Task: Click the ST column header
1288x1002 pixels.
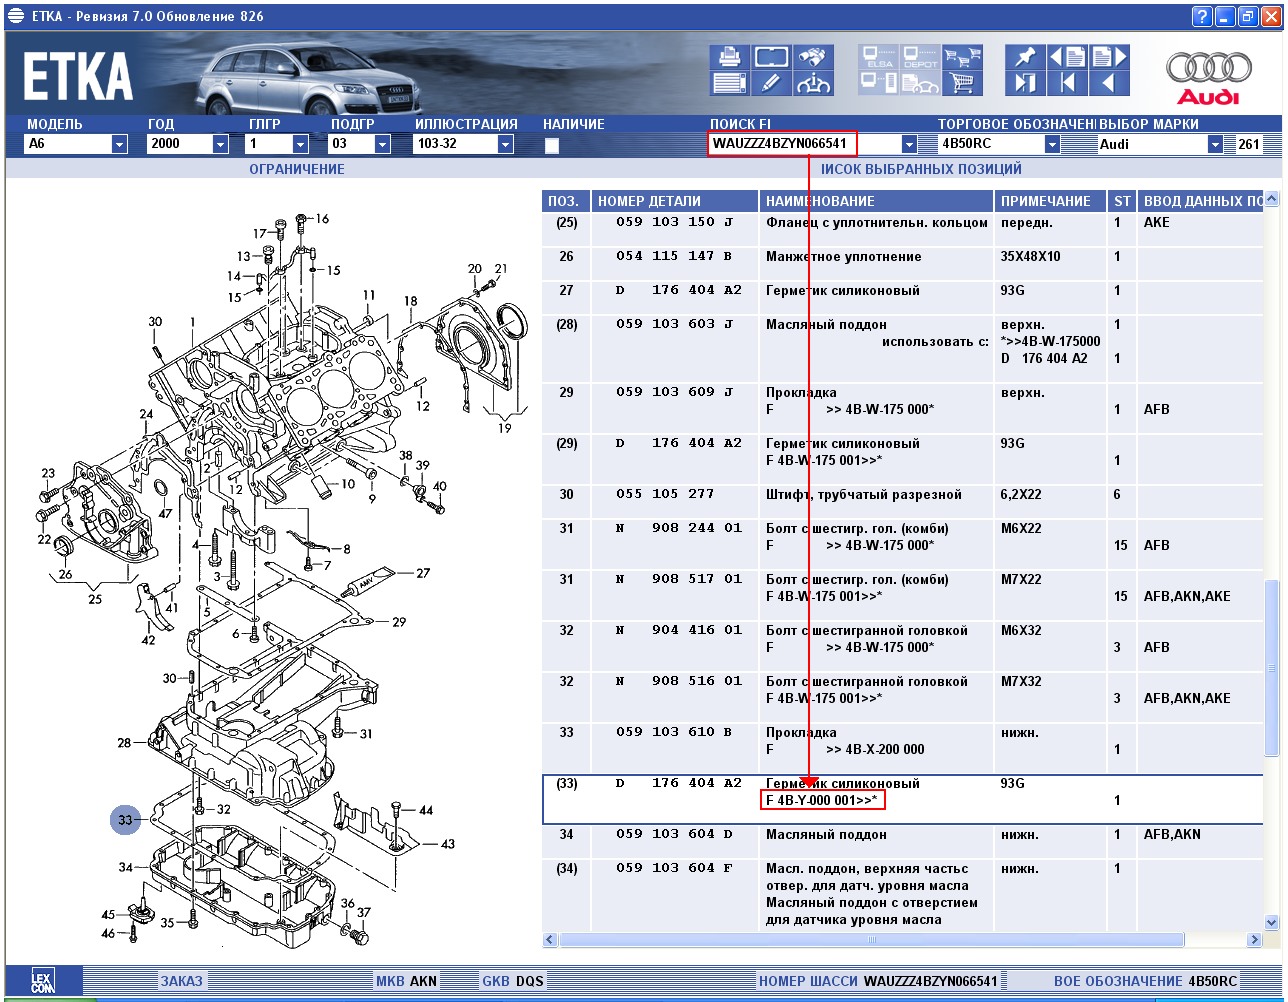Action: pos(1122,201)
